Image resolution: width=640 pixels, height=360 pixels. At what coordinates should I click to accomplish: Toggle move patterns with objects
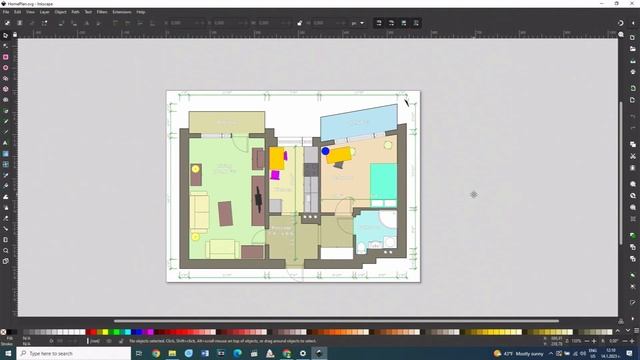click(416, 23)
